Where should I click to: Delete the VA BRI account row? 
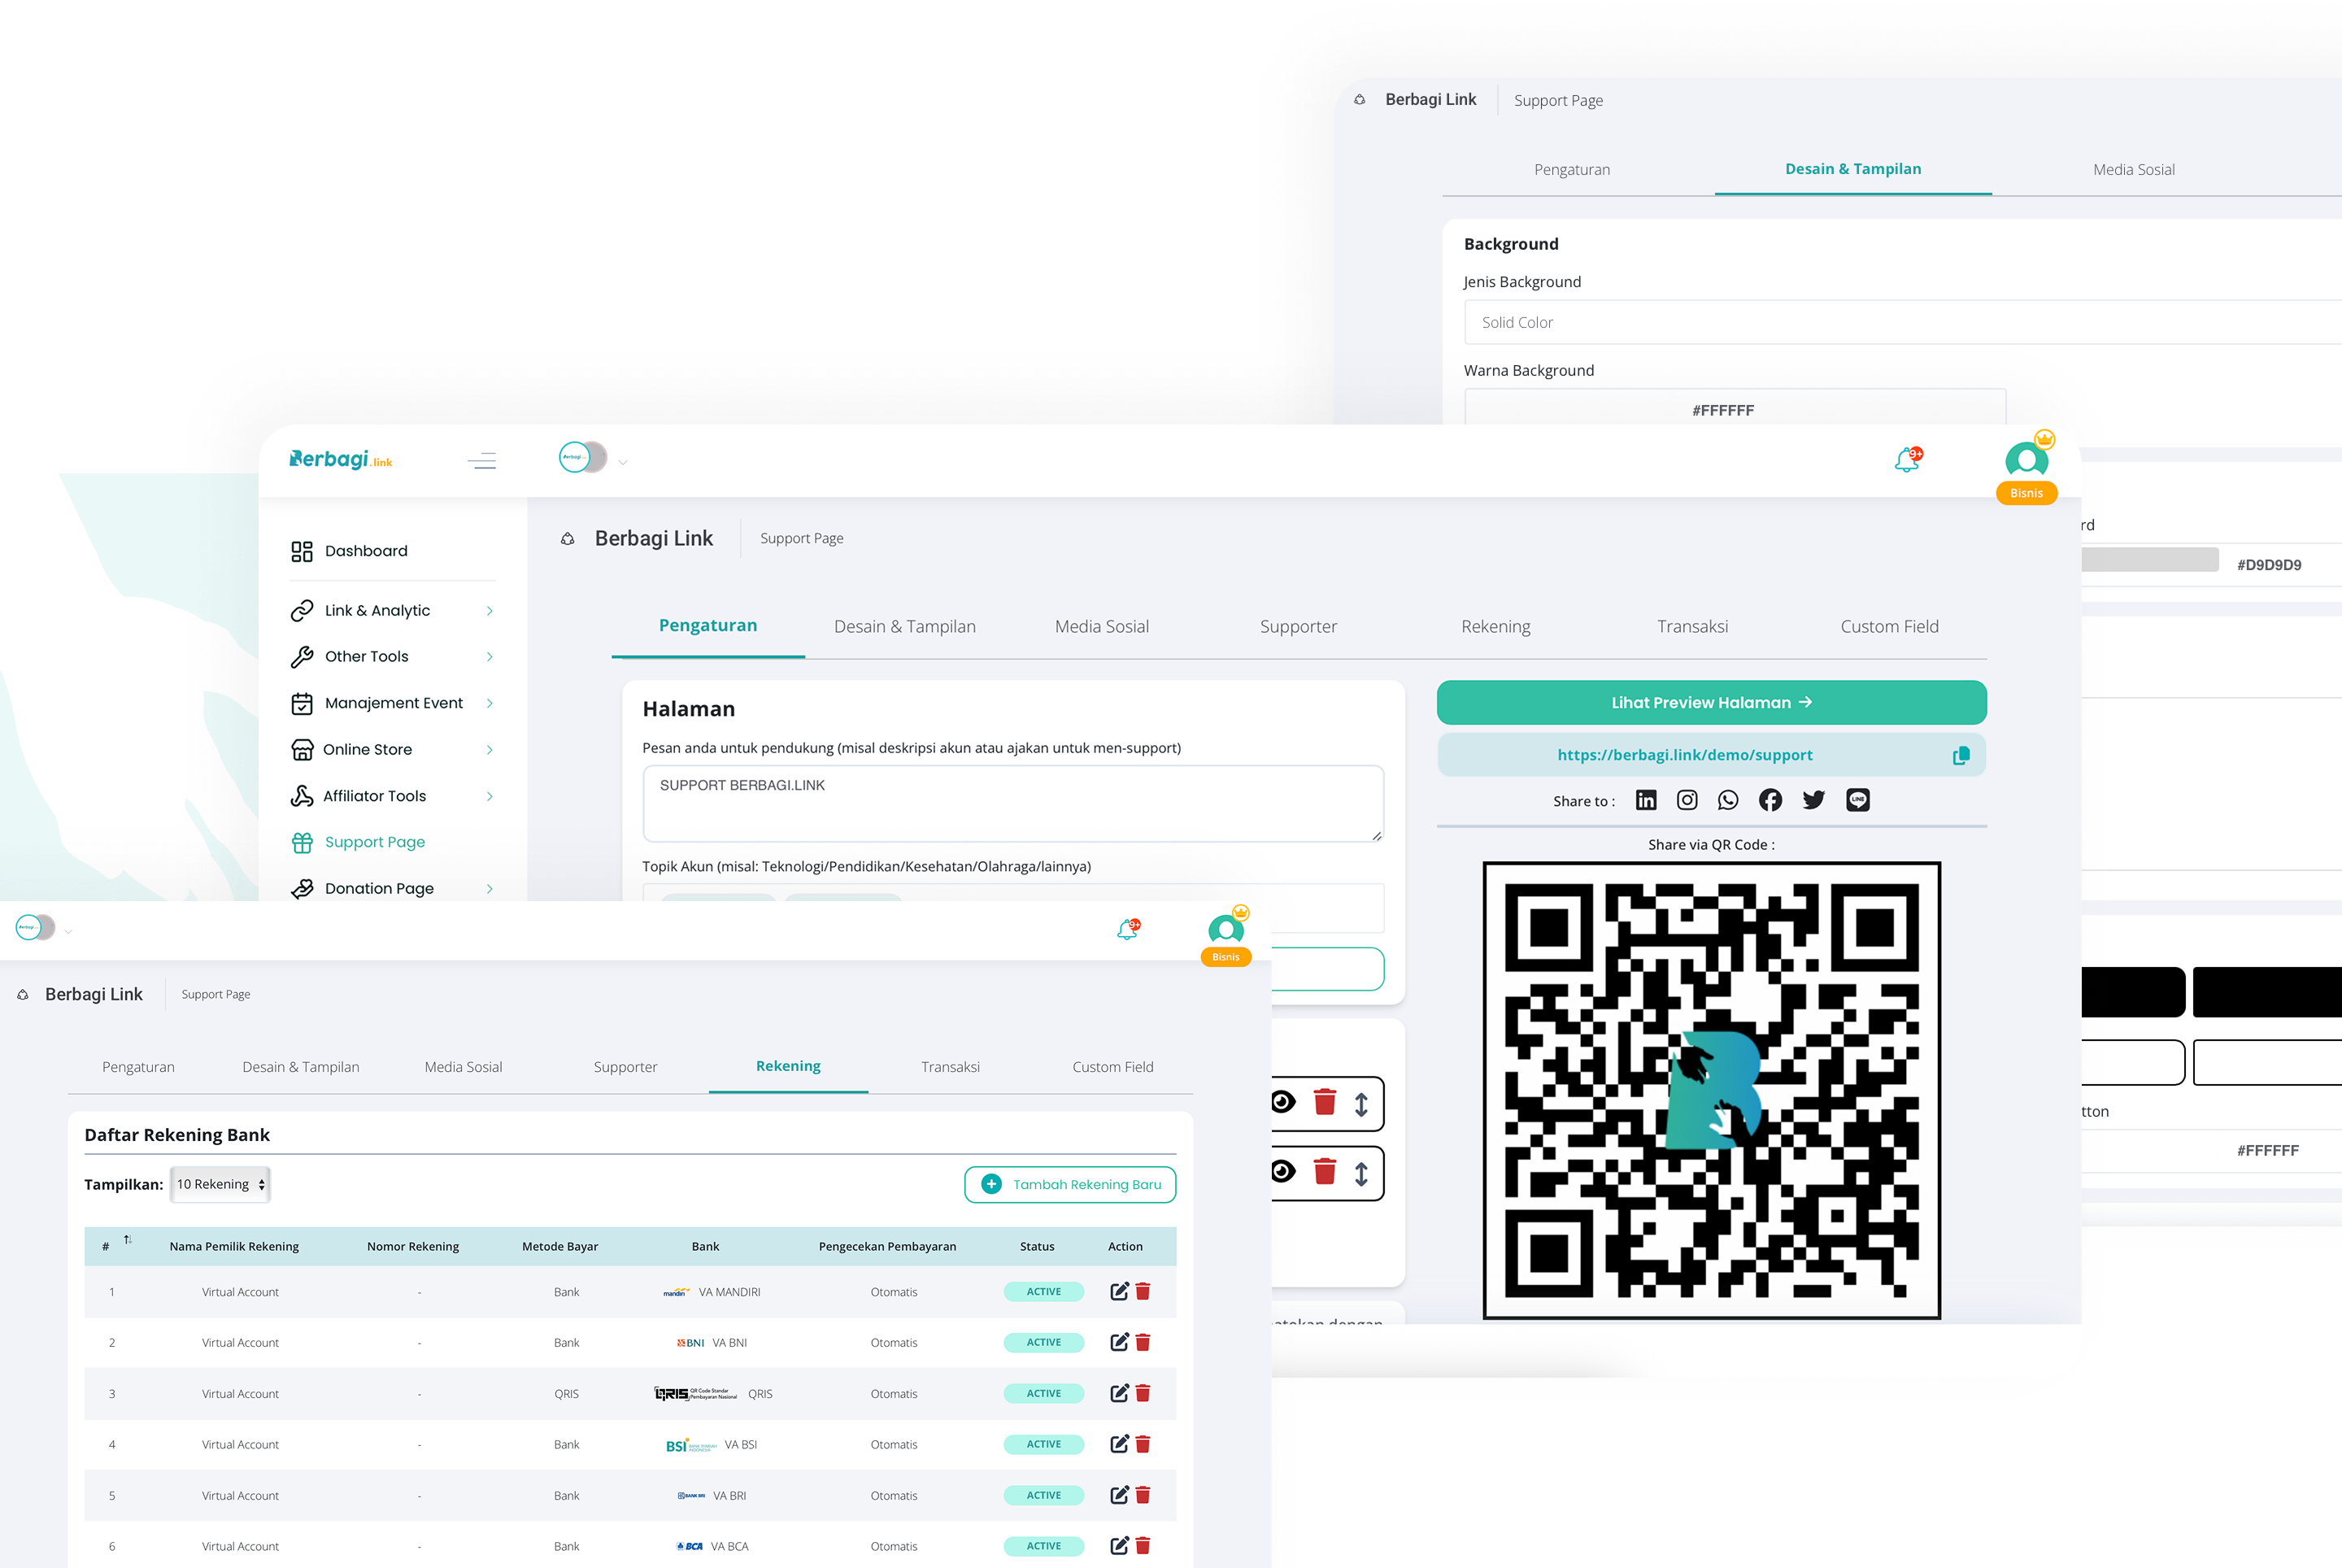coord(1143,1495)
